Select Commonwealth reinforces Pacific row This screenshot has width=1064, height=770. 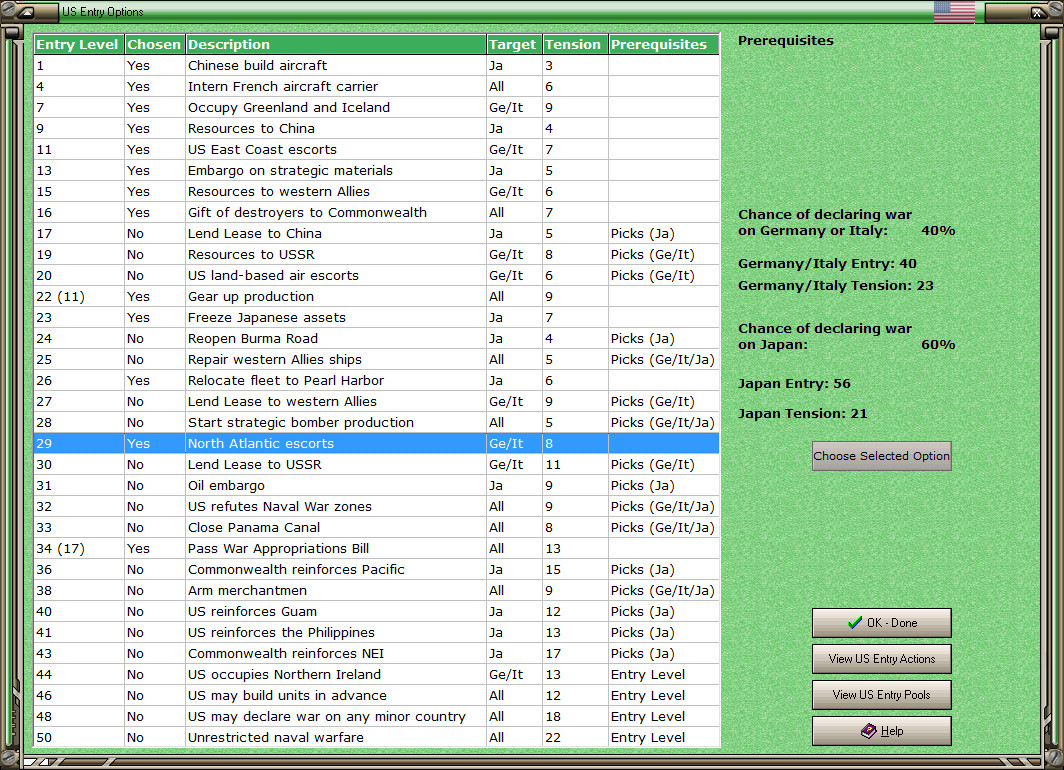tap(377, 570)
